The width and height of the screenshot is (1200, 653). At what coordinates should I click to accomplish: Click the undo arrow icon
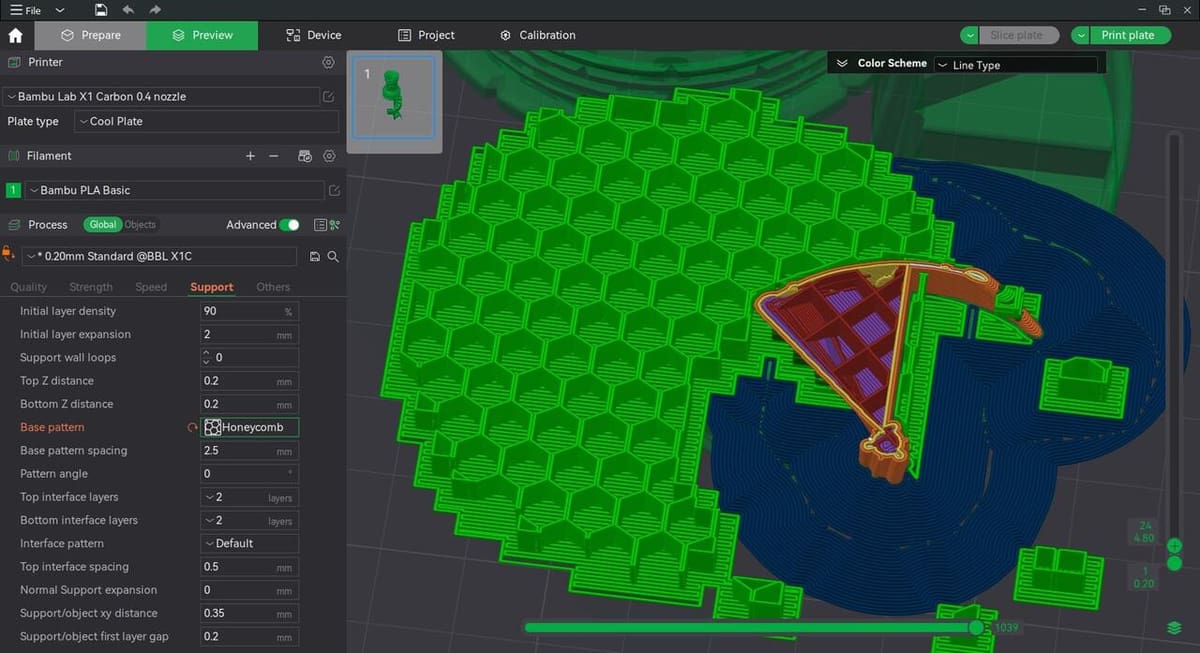128,10
